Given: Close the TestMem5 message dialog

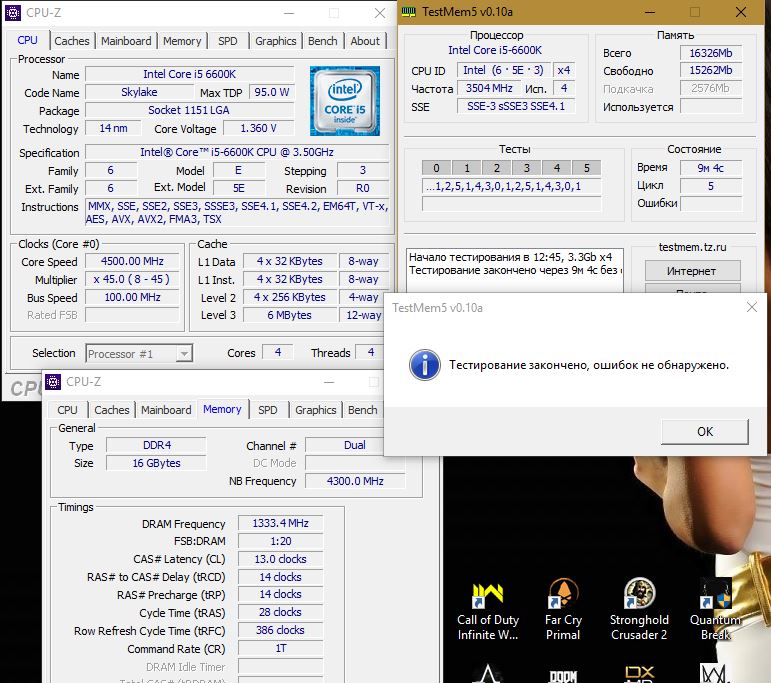Looking at the screenshot, I should pyautogui.click(x=751, y=307).
